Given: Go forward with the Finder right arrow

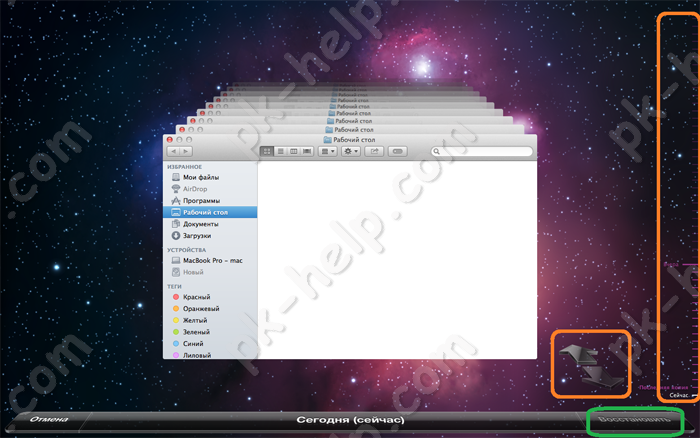Looking at the screenshot, I should point(186,152).
